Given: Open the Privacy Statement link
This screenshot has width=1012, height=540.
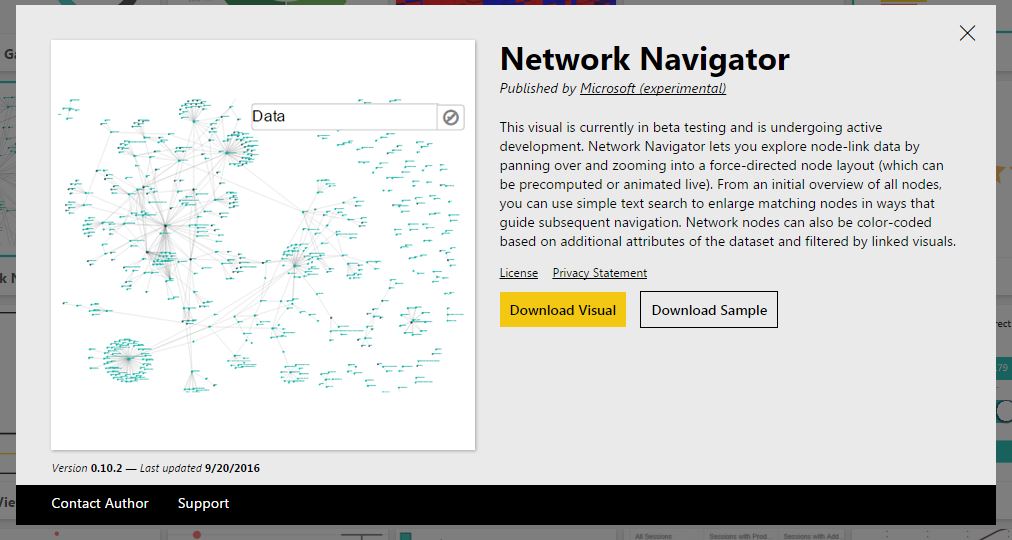Looking at the screenshot, I should [600, 273].
